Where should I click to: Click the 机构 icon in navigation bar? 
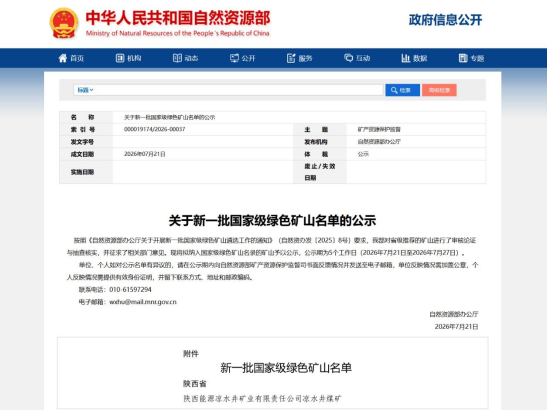click(x=120, y=58)
